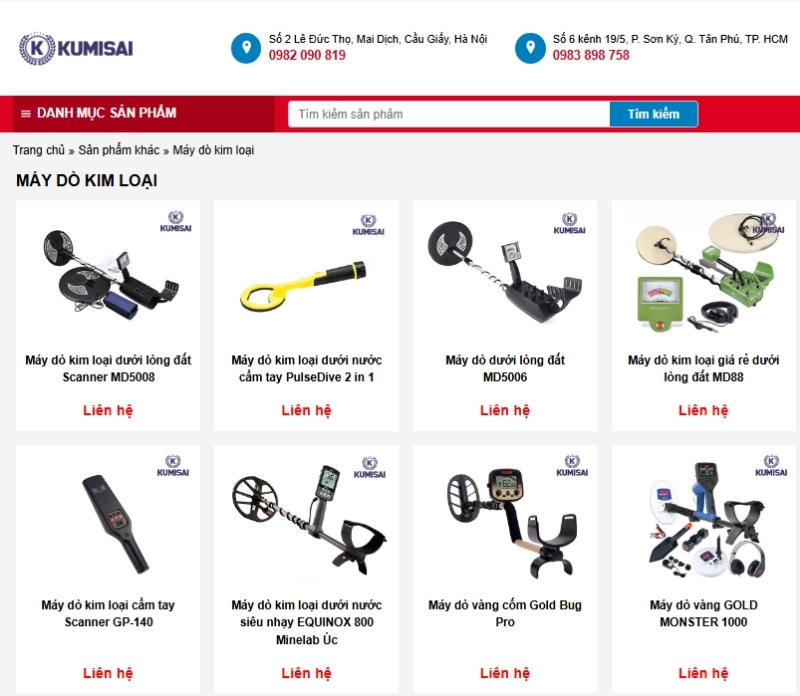Screen dimensions: 800x696
Task: Open the Gold Bug Pro product title
Action: [x=505, y=613]
